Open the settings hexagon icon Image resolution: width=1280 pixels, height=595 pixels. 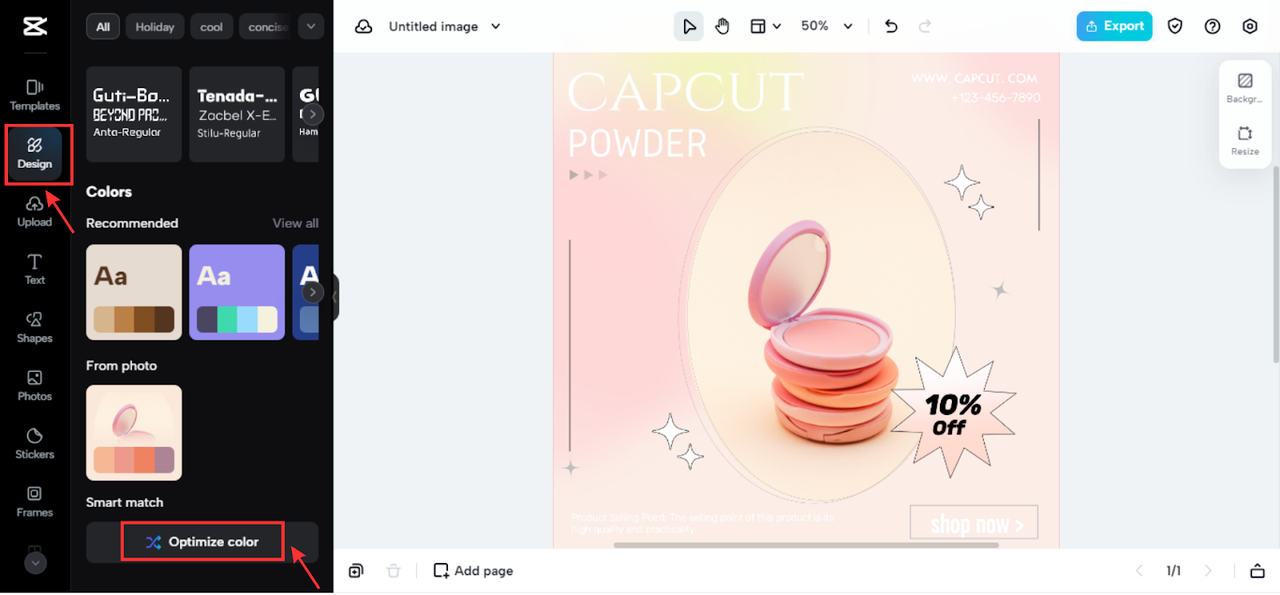tap(1250, 27)
